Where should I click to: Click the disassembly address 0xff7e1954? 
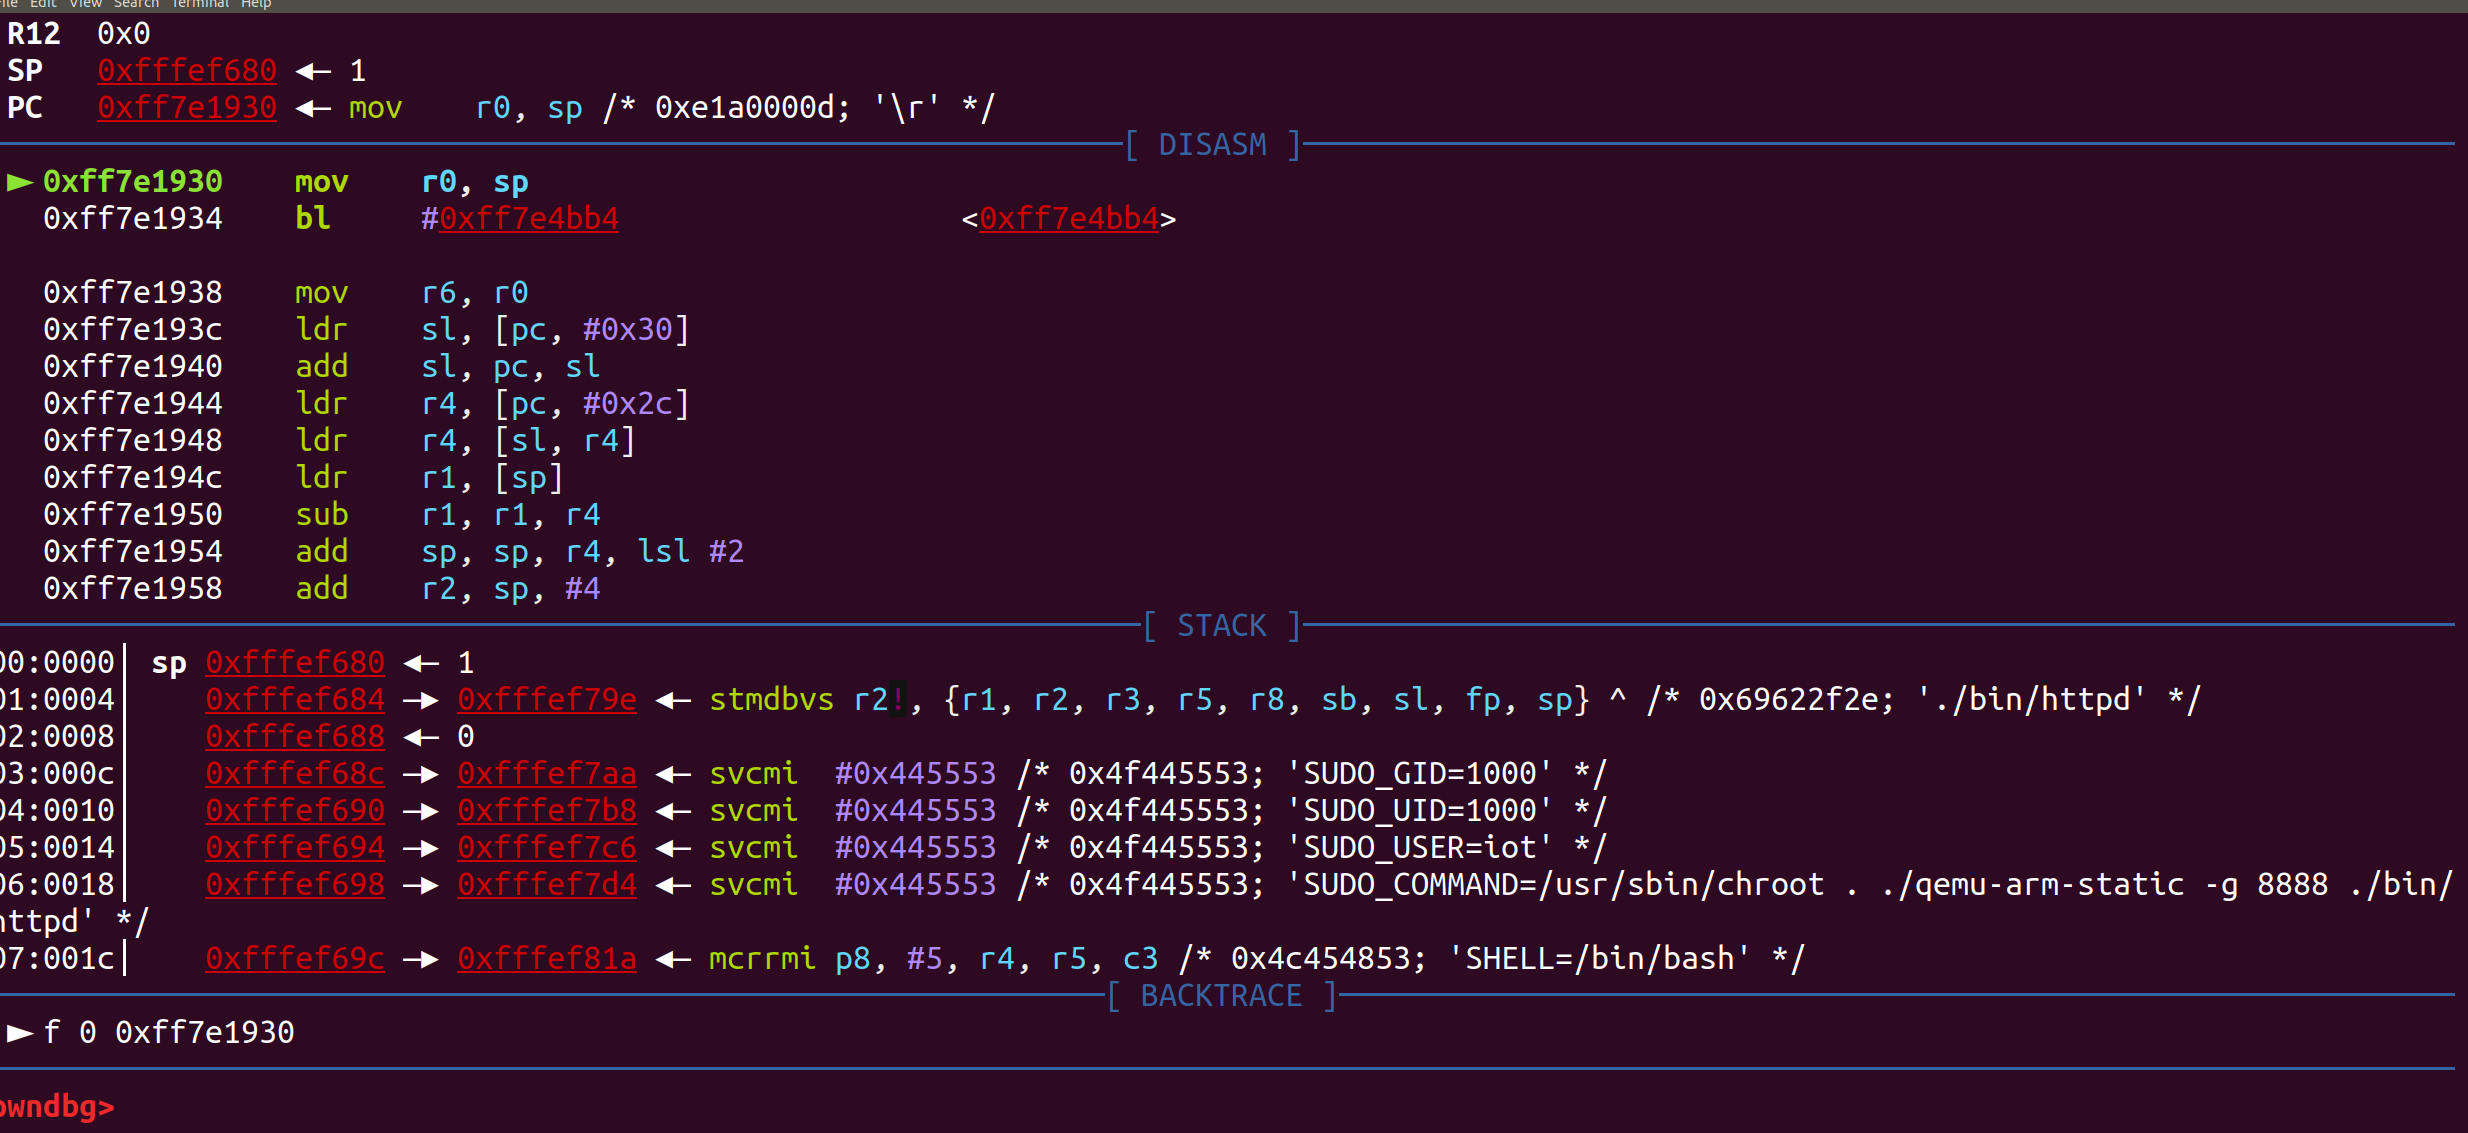pos(133,552)
